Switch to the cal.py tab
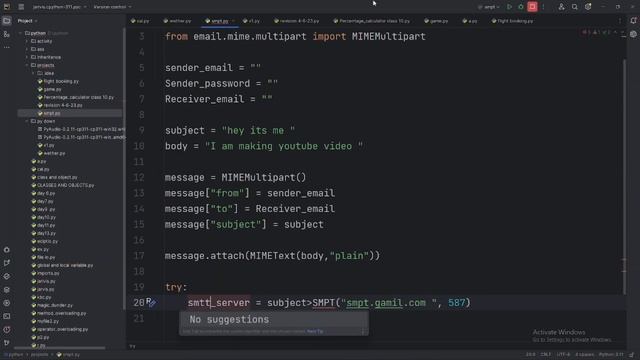640x360 pixels. click(140, 21)
